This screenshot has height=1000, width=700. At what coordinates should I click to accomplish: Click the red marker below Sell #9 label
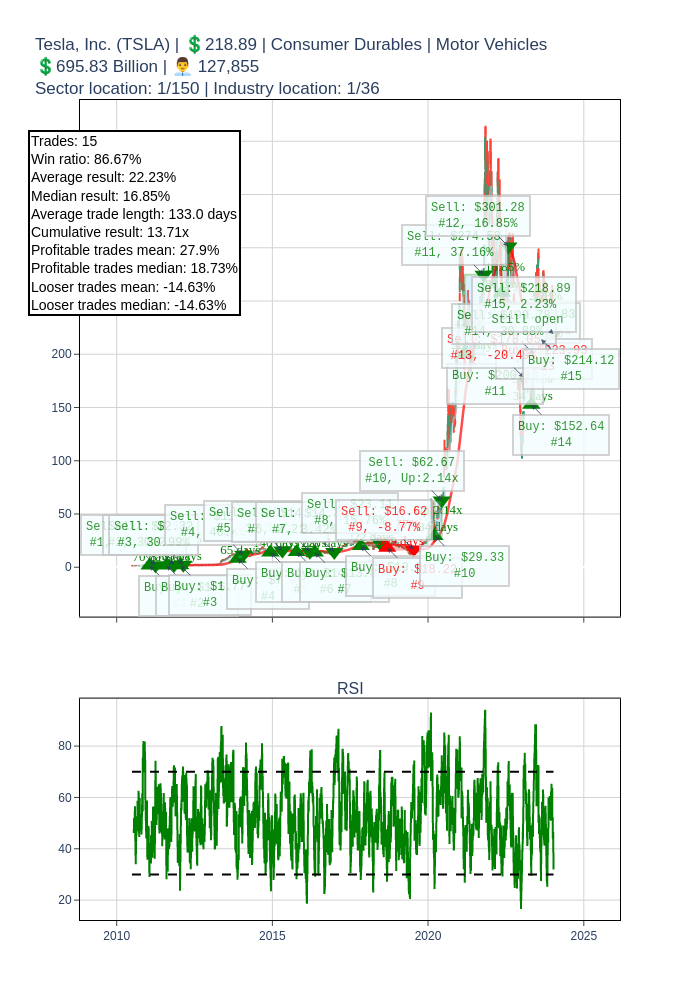(413, 549)
